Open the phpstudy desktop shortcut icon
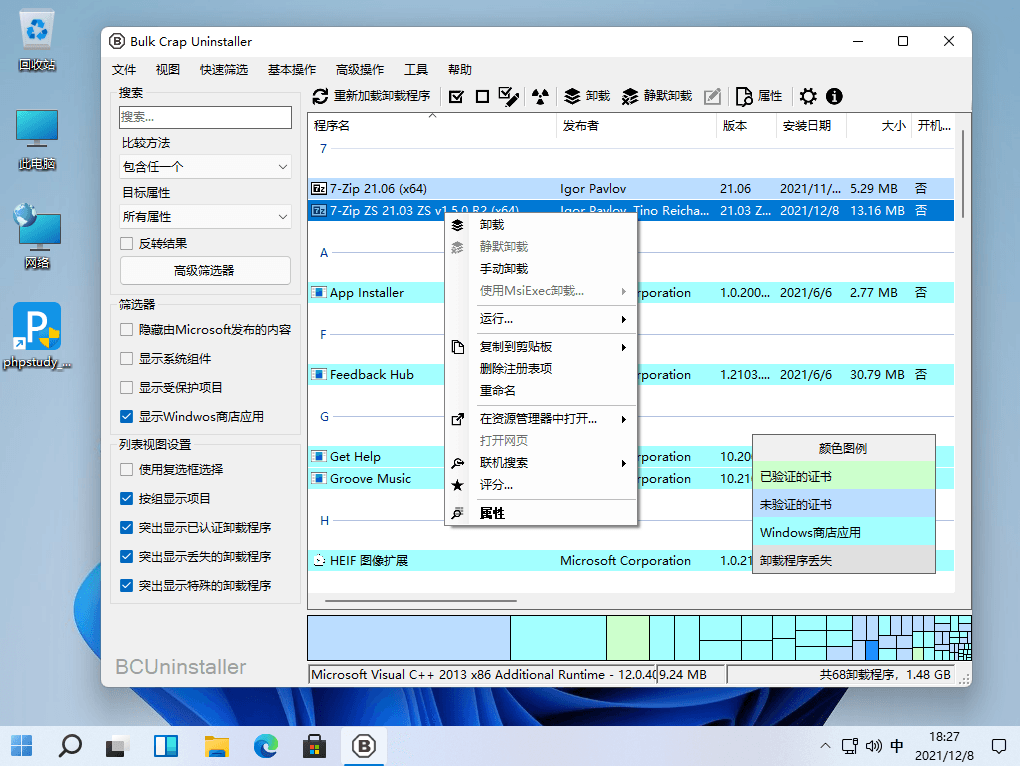Image resolution: width=1020 pixels, height=766 pixels. [37, 326]
